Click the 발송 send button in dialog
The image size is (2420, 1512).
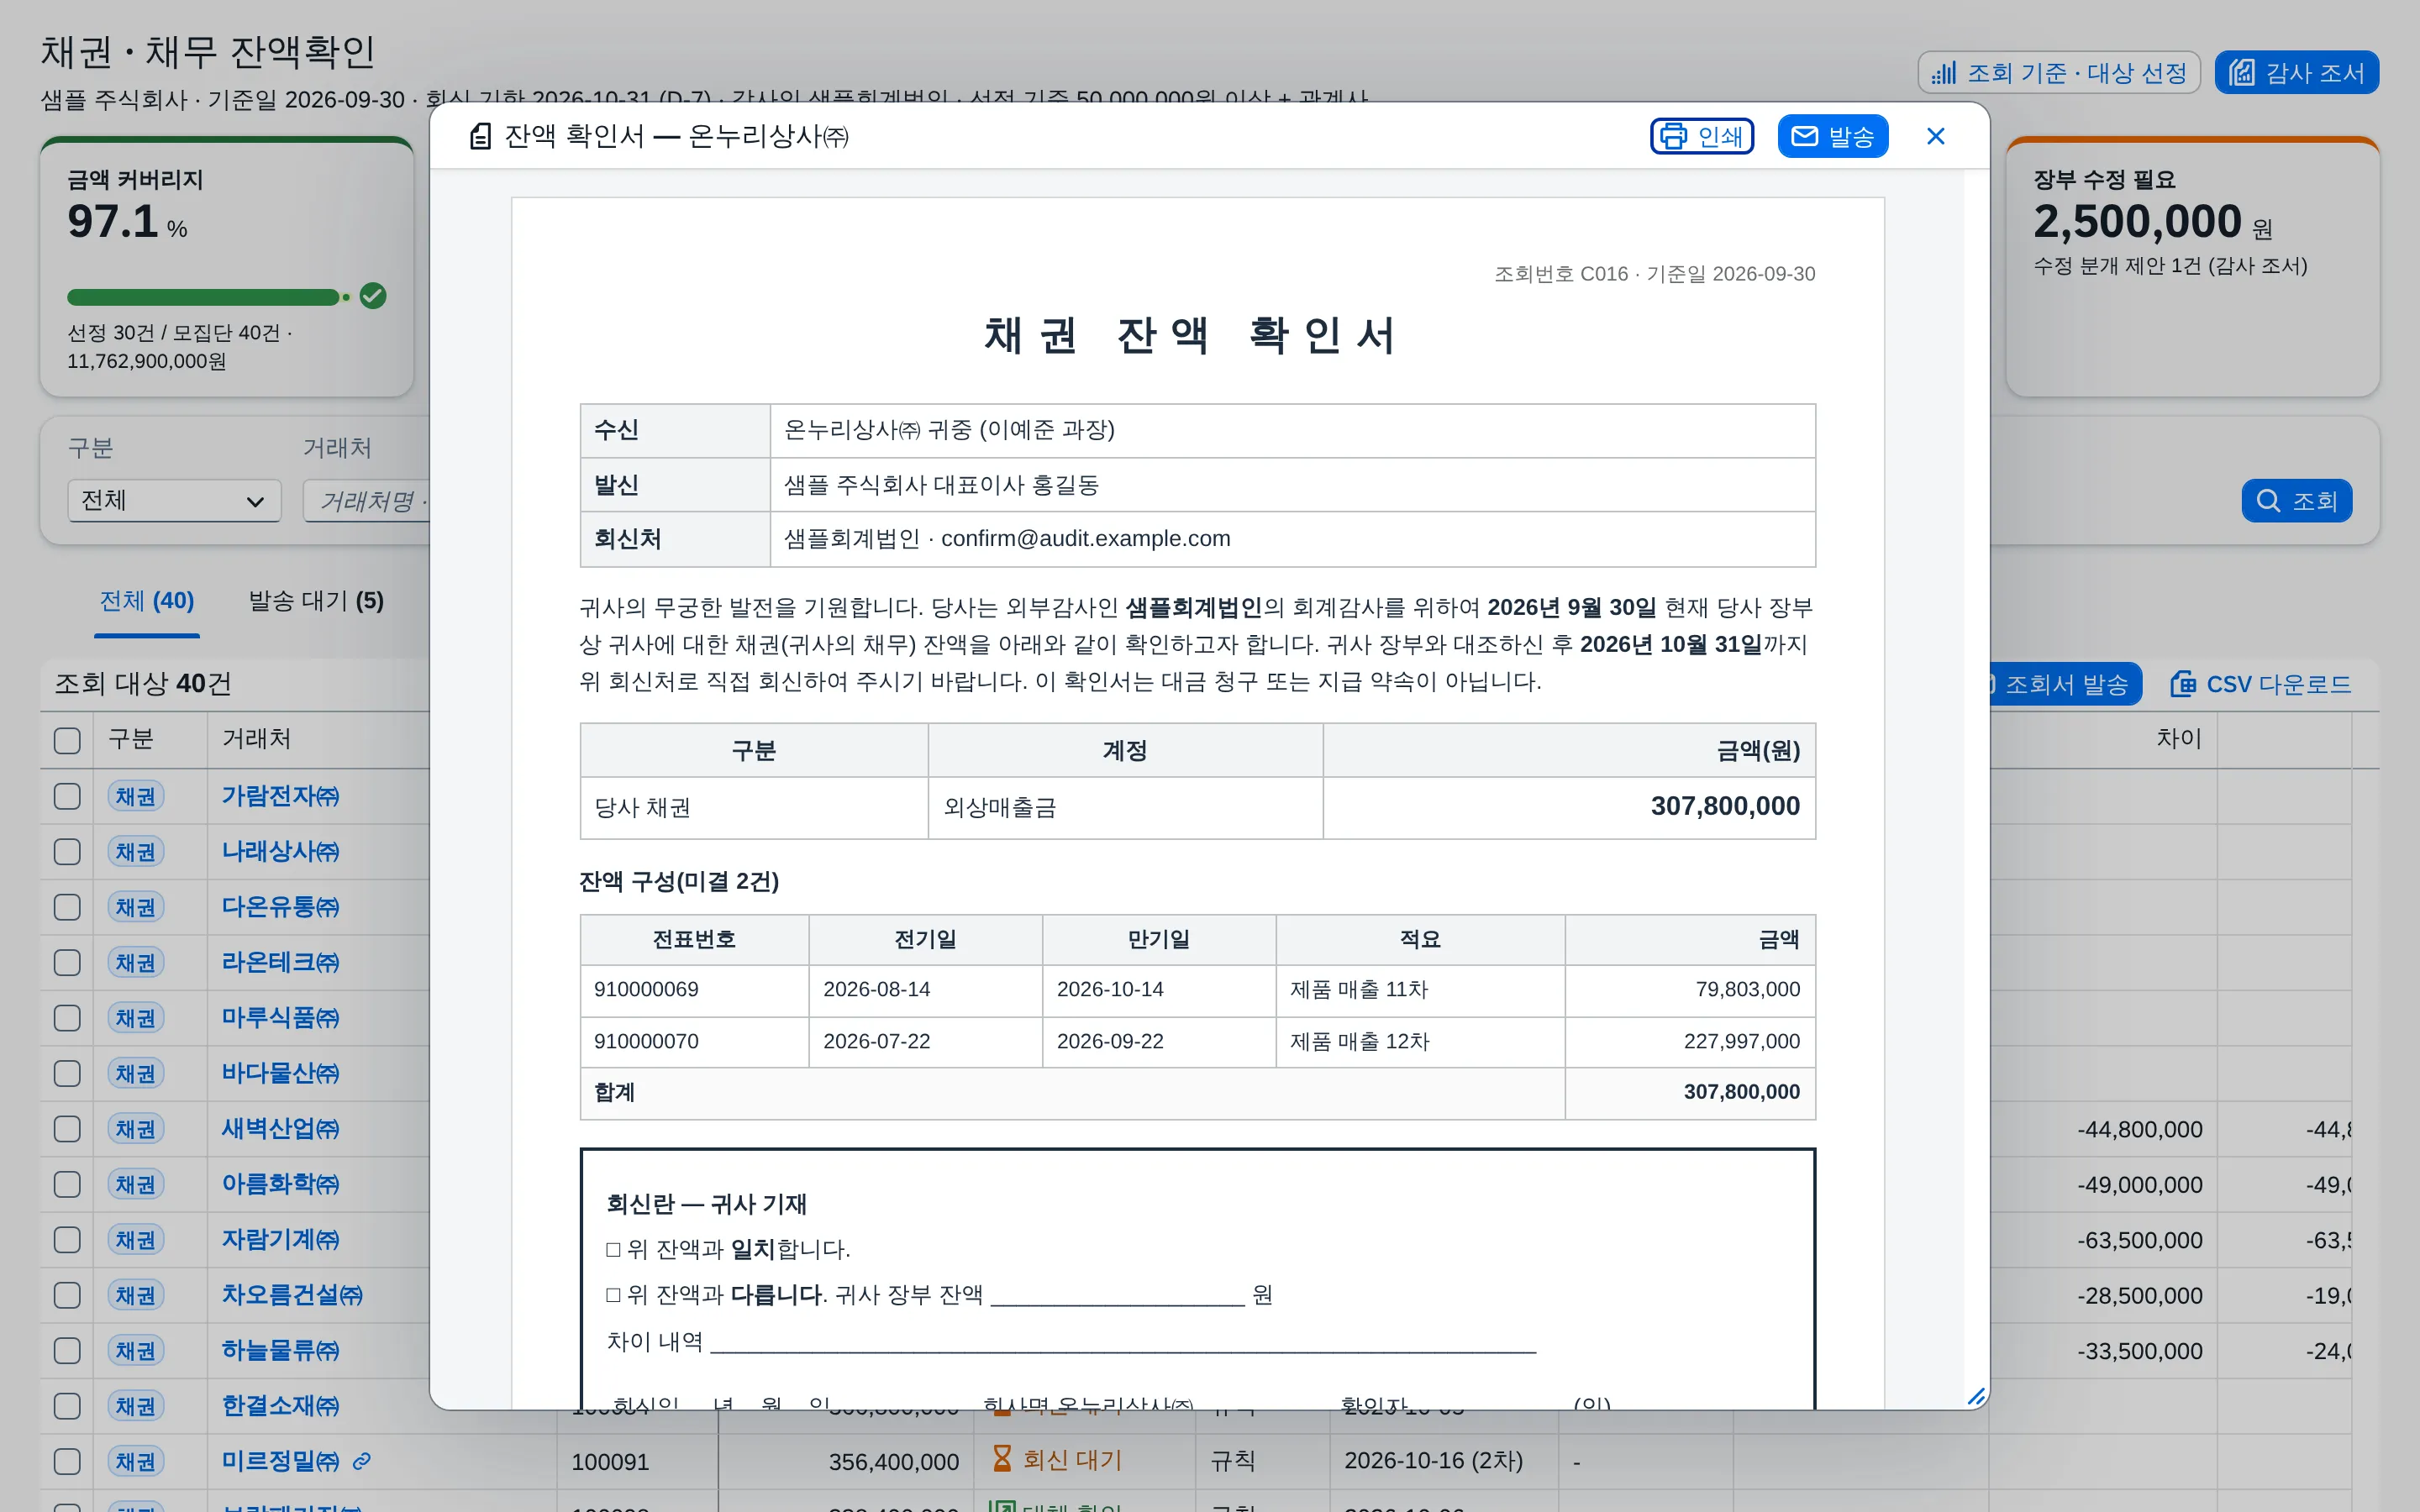point(1832,136)
